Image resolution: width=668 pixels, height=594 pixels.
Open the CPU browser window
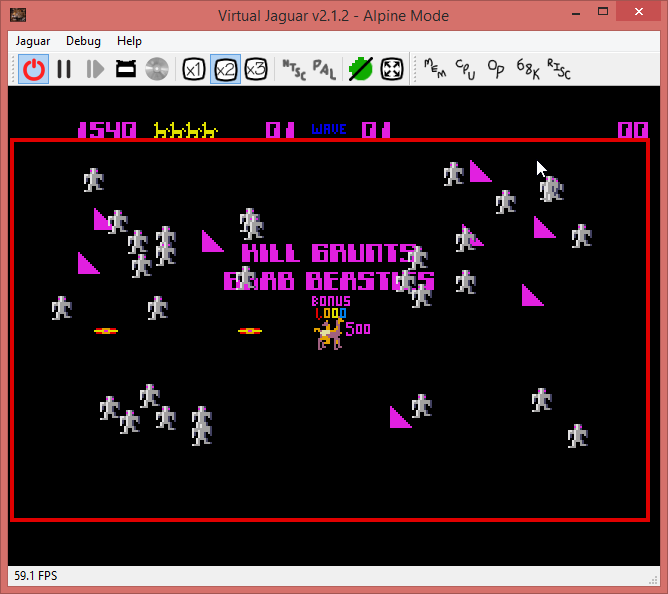pos(465,69)
